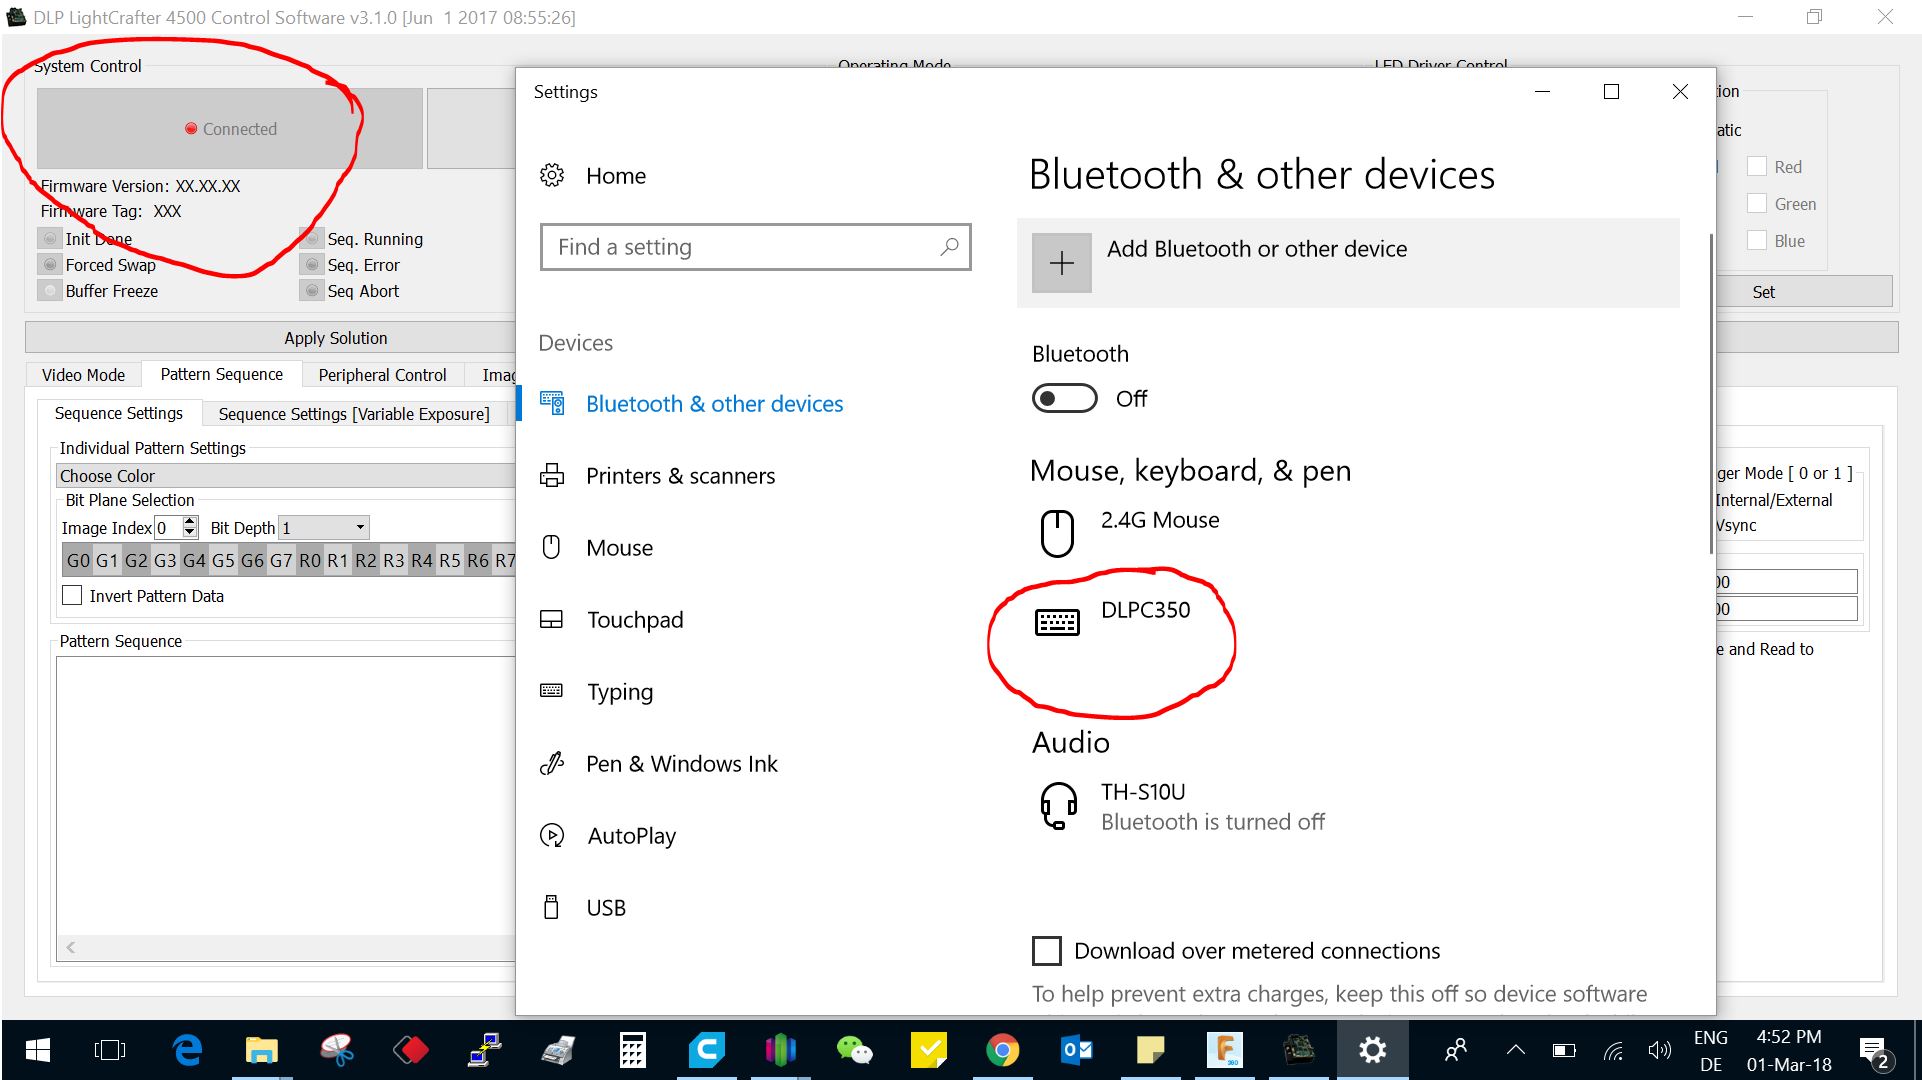The height and width of the screenshot is (1080, 1922).
Task: Open USB settings page
Action: click(582, 908)
